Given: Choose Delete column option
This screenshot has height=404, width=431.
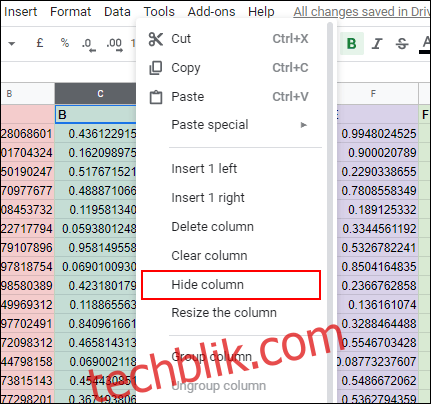Looking at the screenshot, I should tap(212, 227).
